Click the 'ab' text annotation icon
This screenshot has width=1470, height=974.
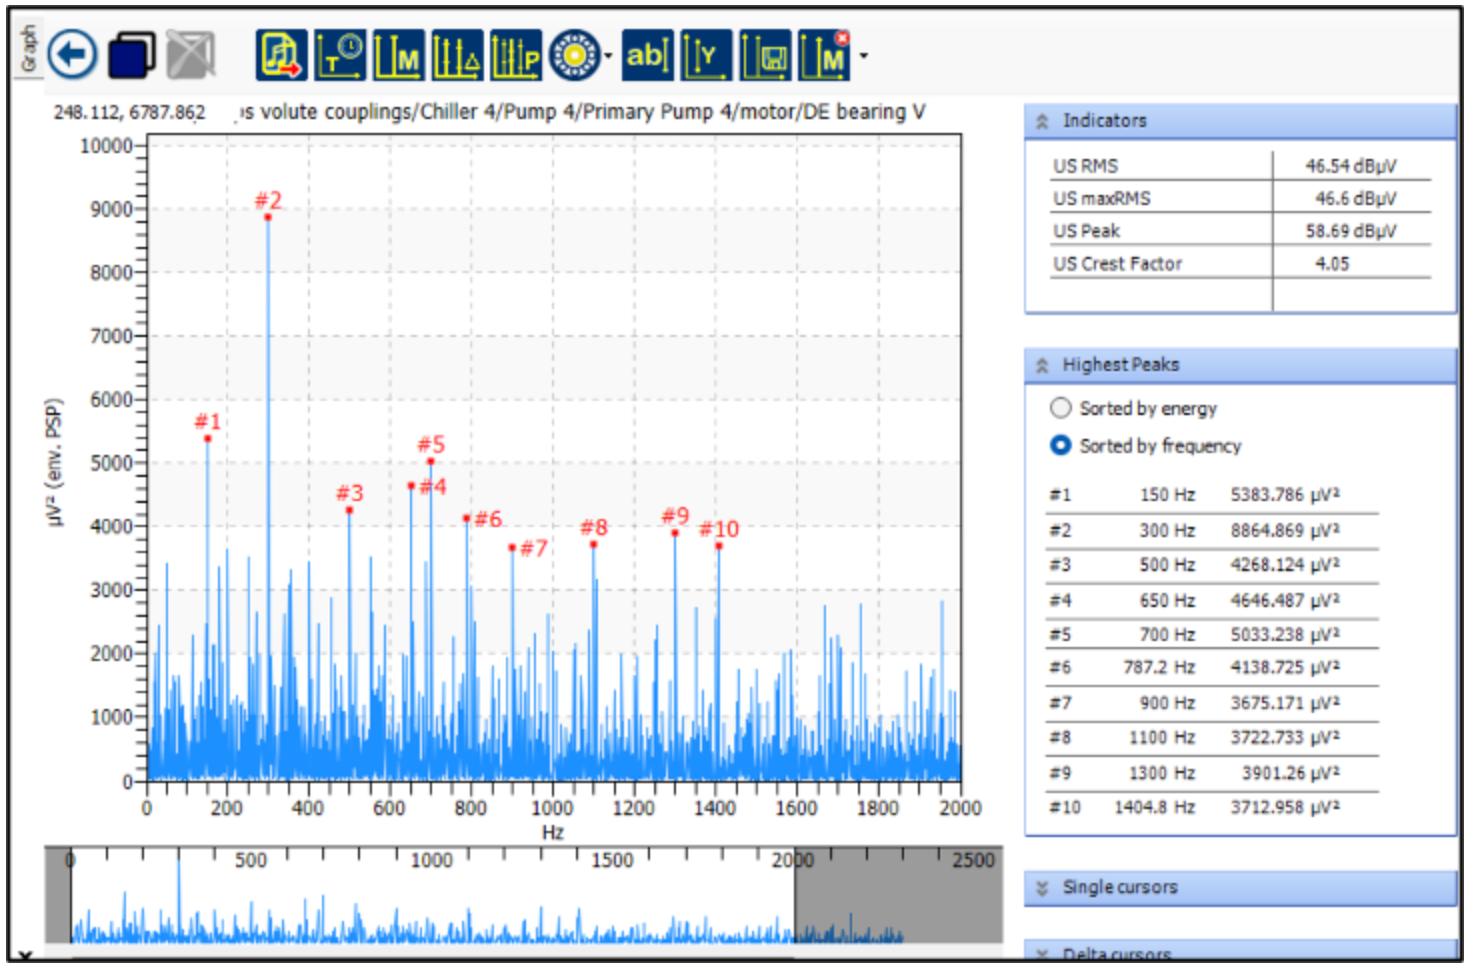(646, 55)
